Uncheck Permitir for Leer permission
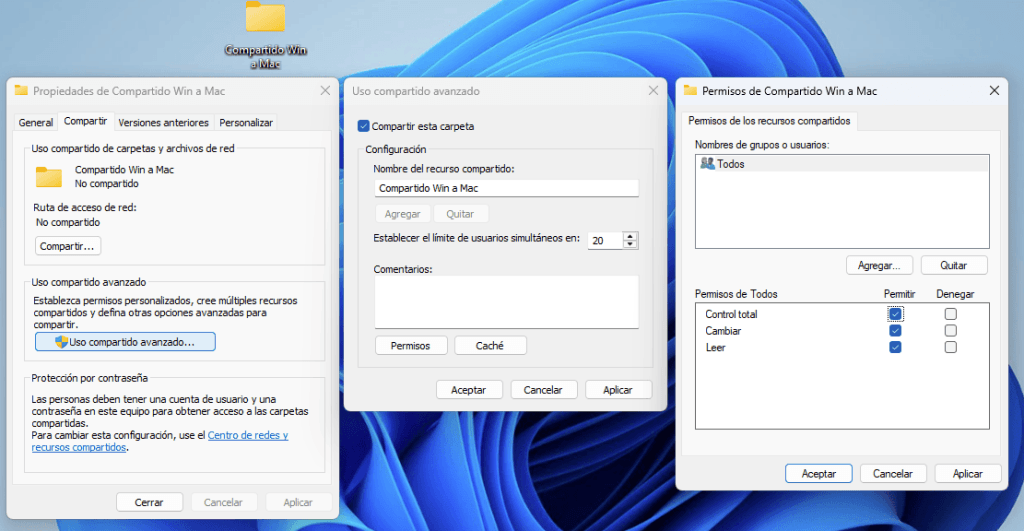 tap(895, 347)
